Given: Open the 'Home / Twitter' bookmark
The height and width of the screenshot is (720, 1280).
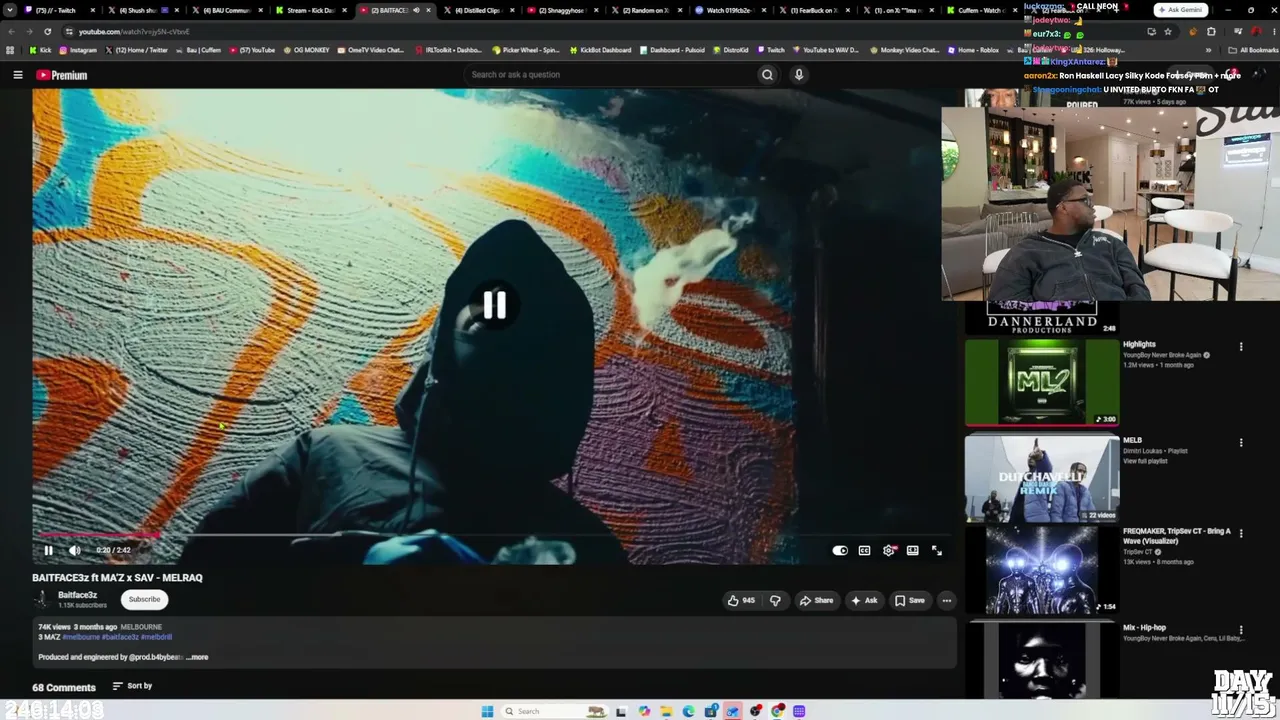Looking at the screenshot, I should click(x=137, y=50).
